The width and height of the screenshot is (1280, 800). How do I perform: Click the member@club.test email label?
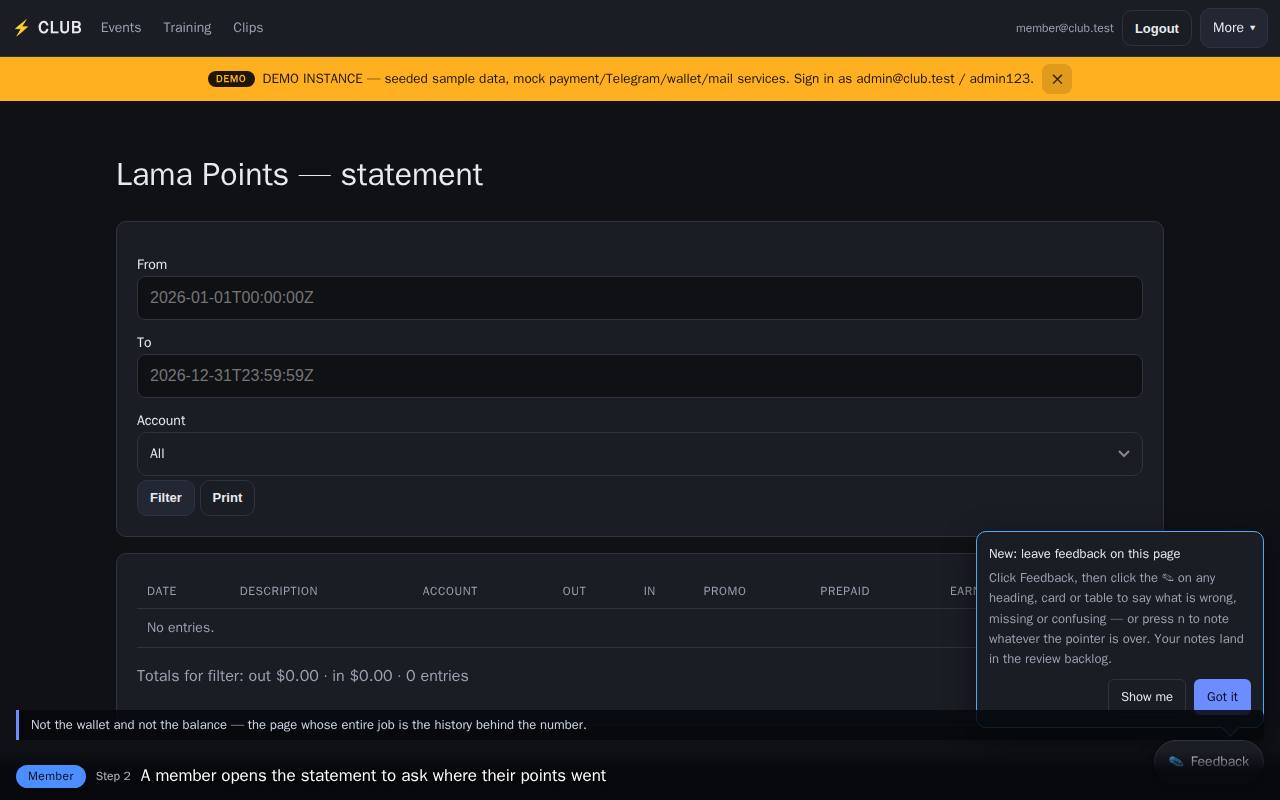click(1065, 28)
